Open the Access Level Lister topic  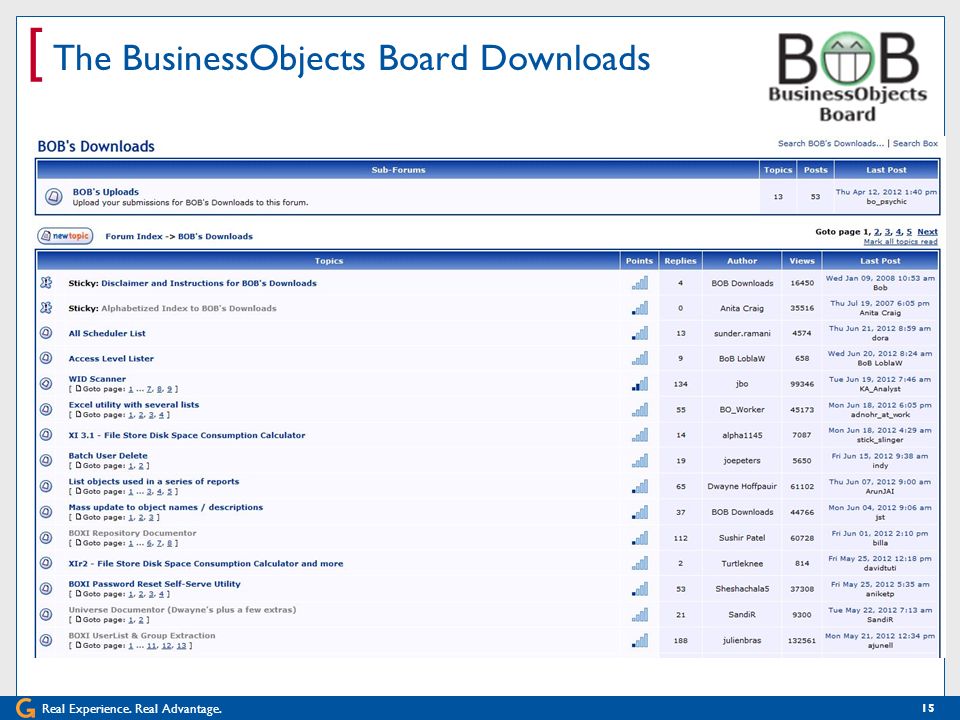coord(111,359)
